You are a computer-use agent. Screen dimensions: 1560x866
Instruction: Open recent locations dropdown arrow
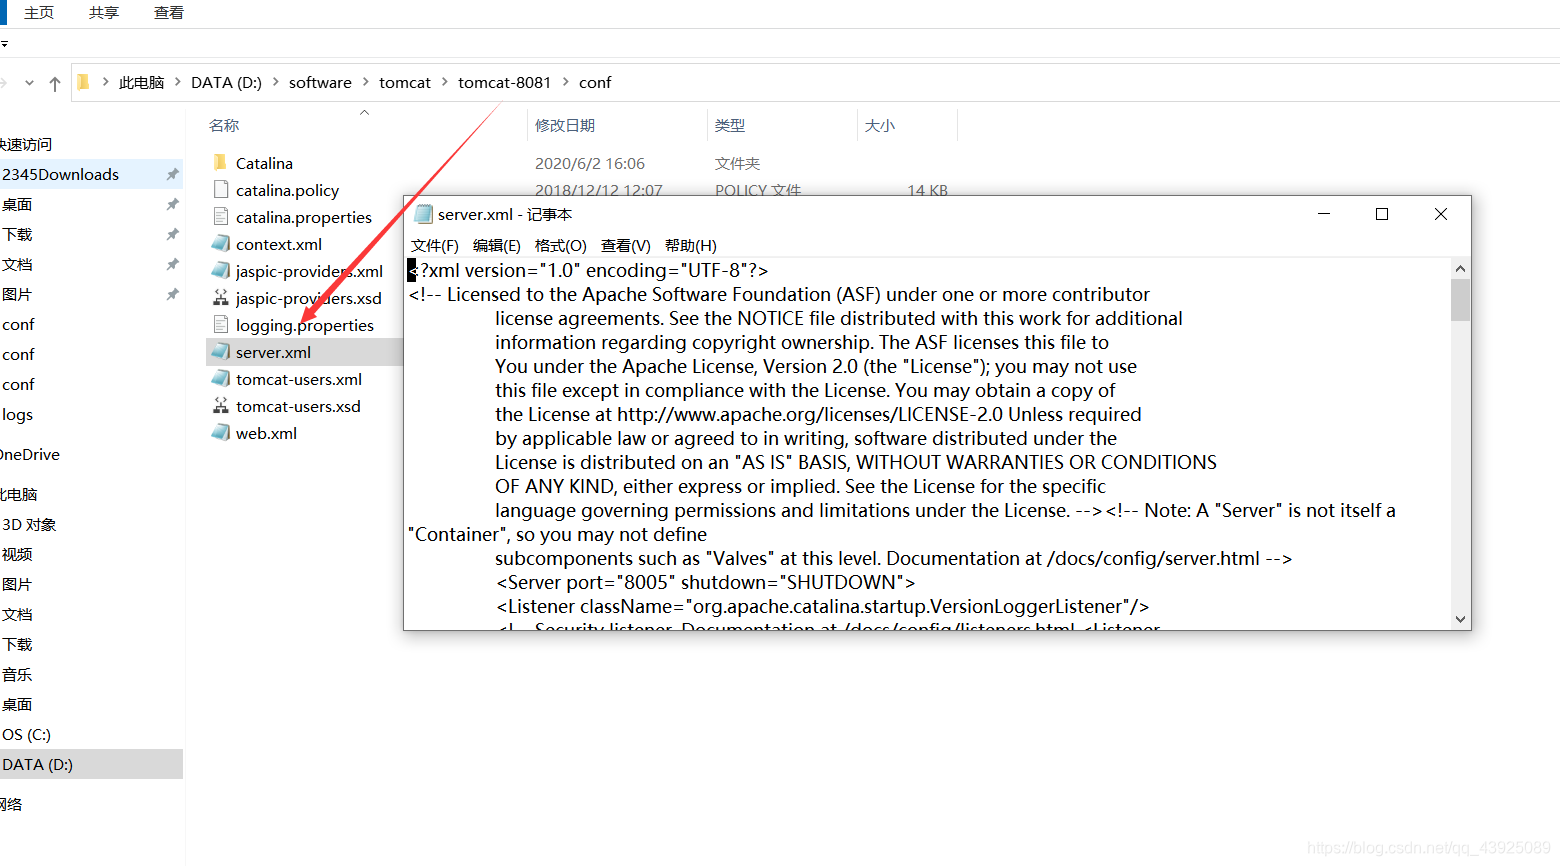tap(29, 83)
